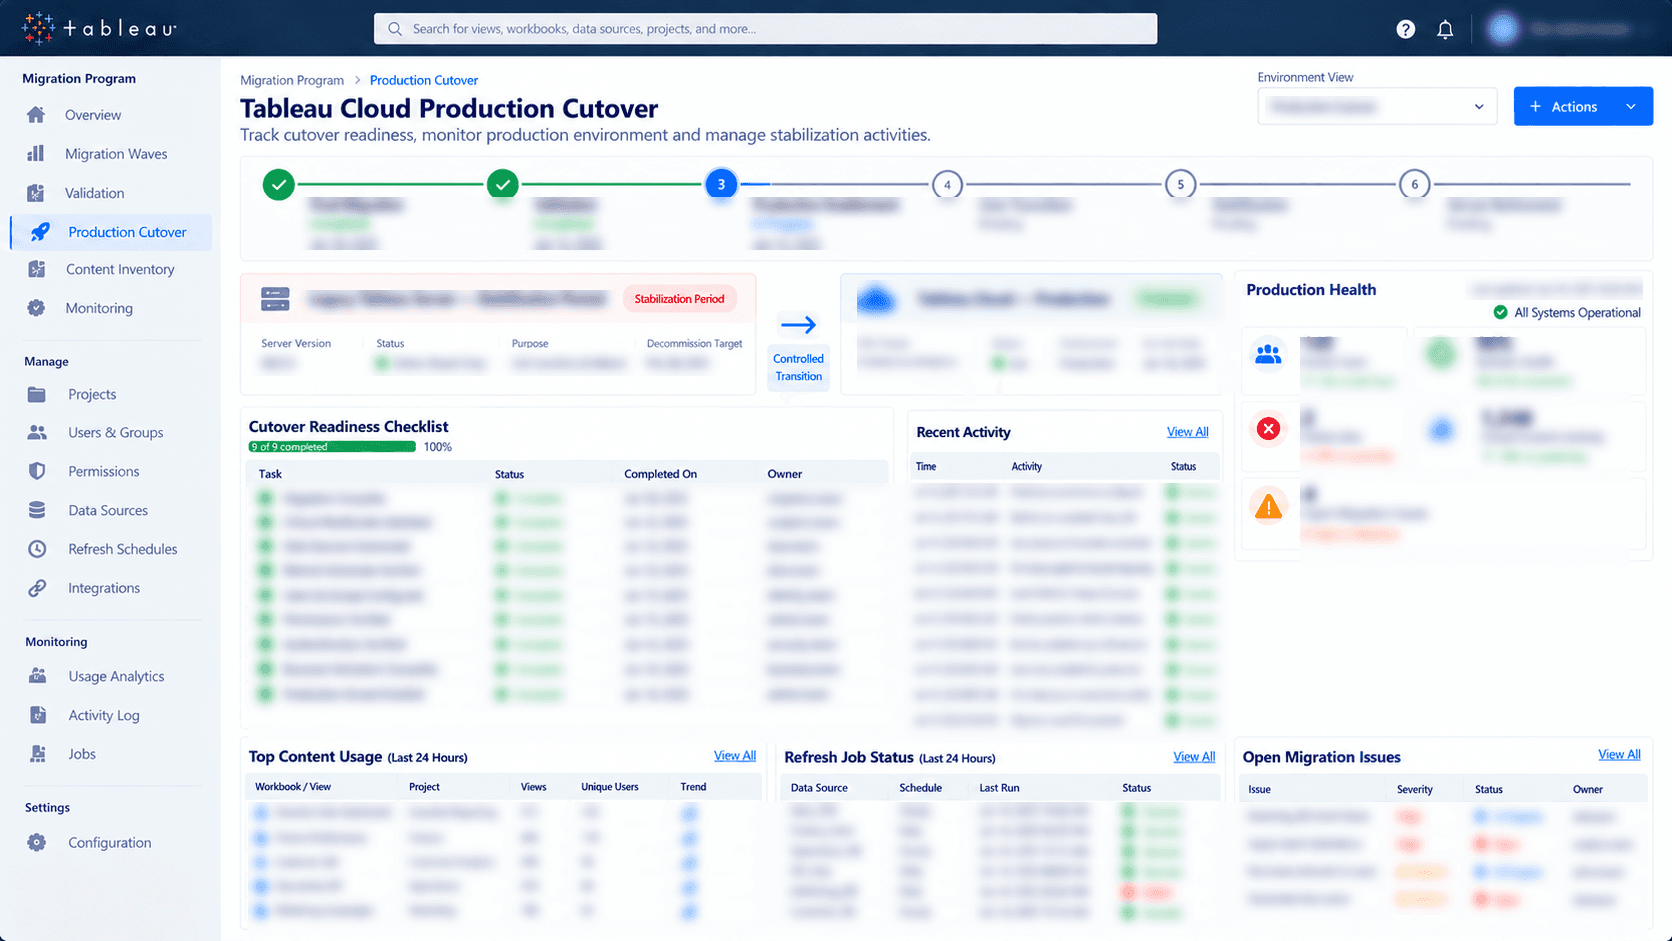
Task: Click the Severity column header
Action: click(1414, 790)
